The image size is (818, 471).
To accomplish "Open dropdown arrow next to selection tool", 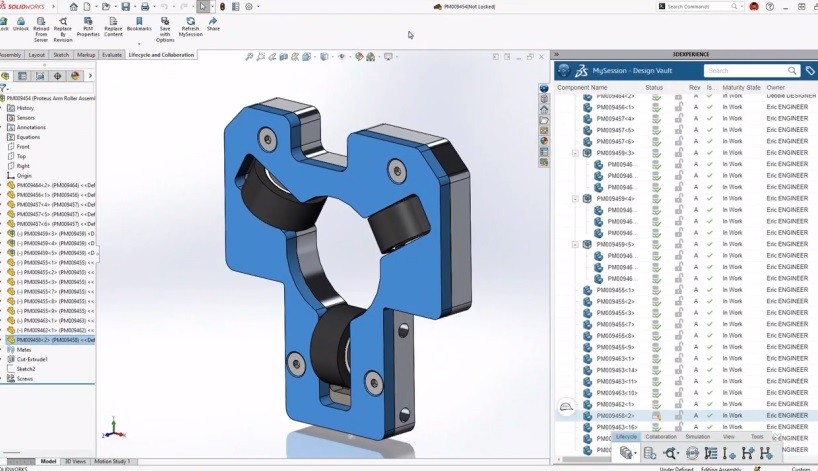I will coord(212,7).
